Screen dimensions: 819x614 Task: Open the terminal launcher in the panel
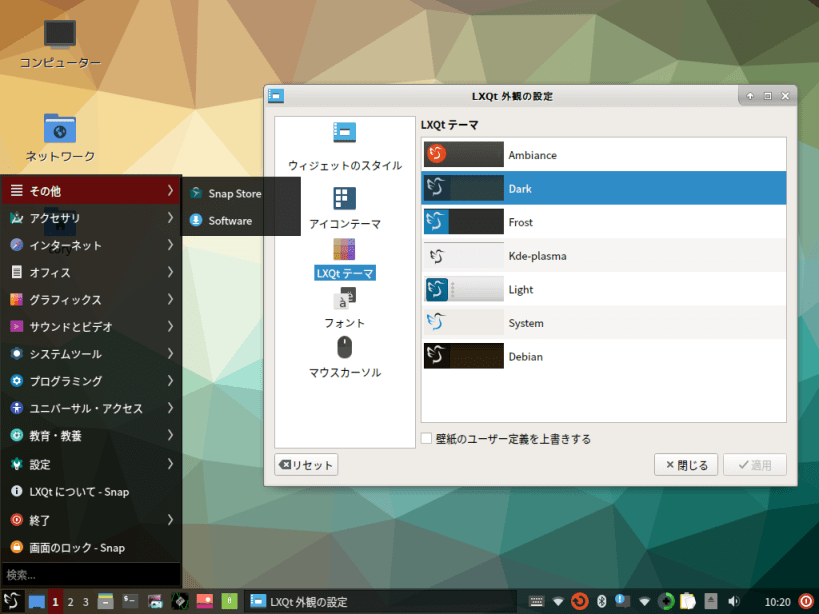pyautogui.click(x=130, y=601)
